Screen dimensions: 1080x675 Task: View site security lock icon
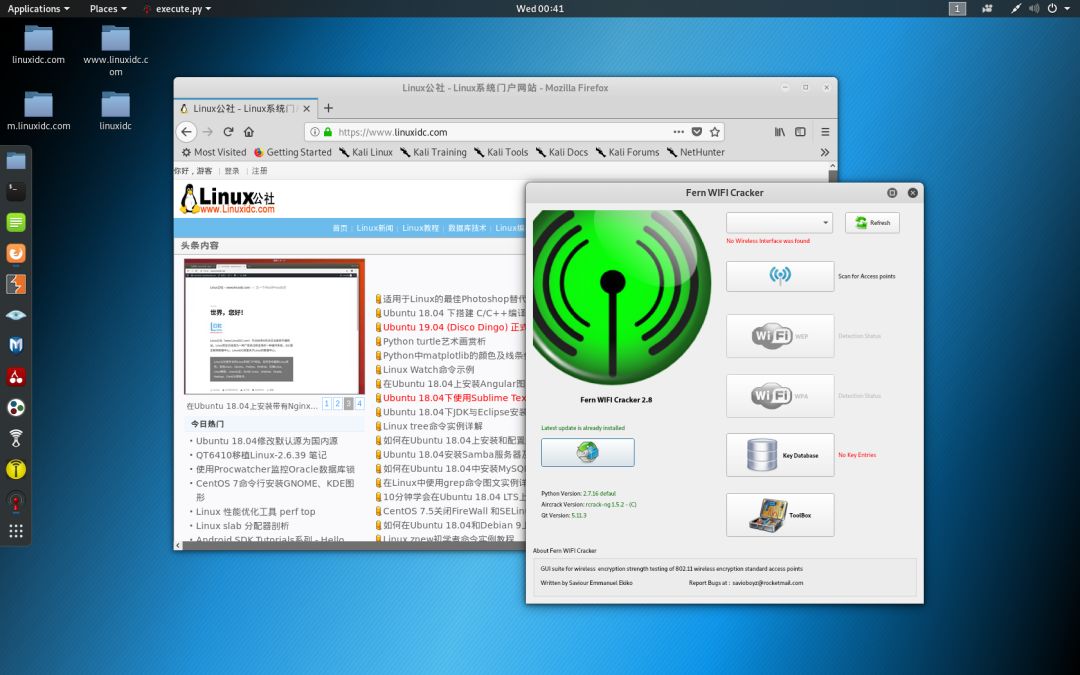(x=328, y=132)
